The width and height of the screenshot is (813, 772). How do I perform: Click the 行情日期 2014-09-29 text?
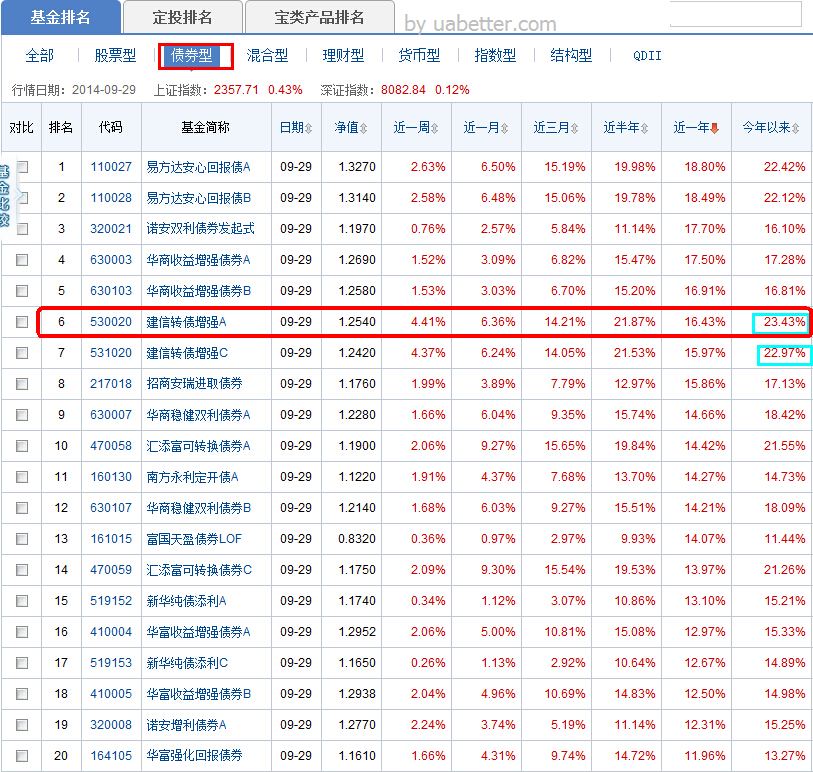coord(74,90)
